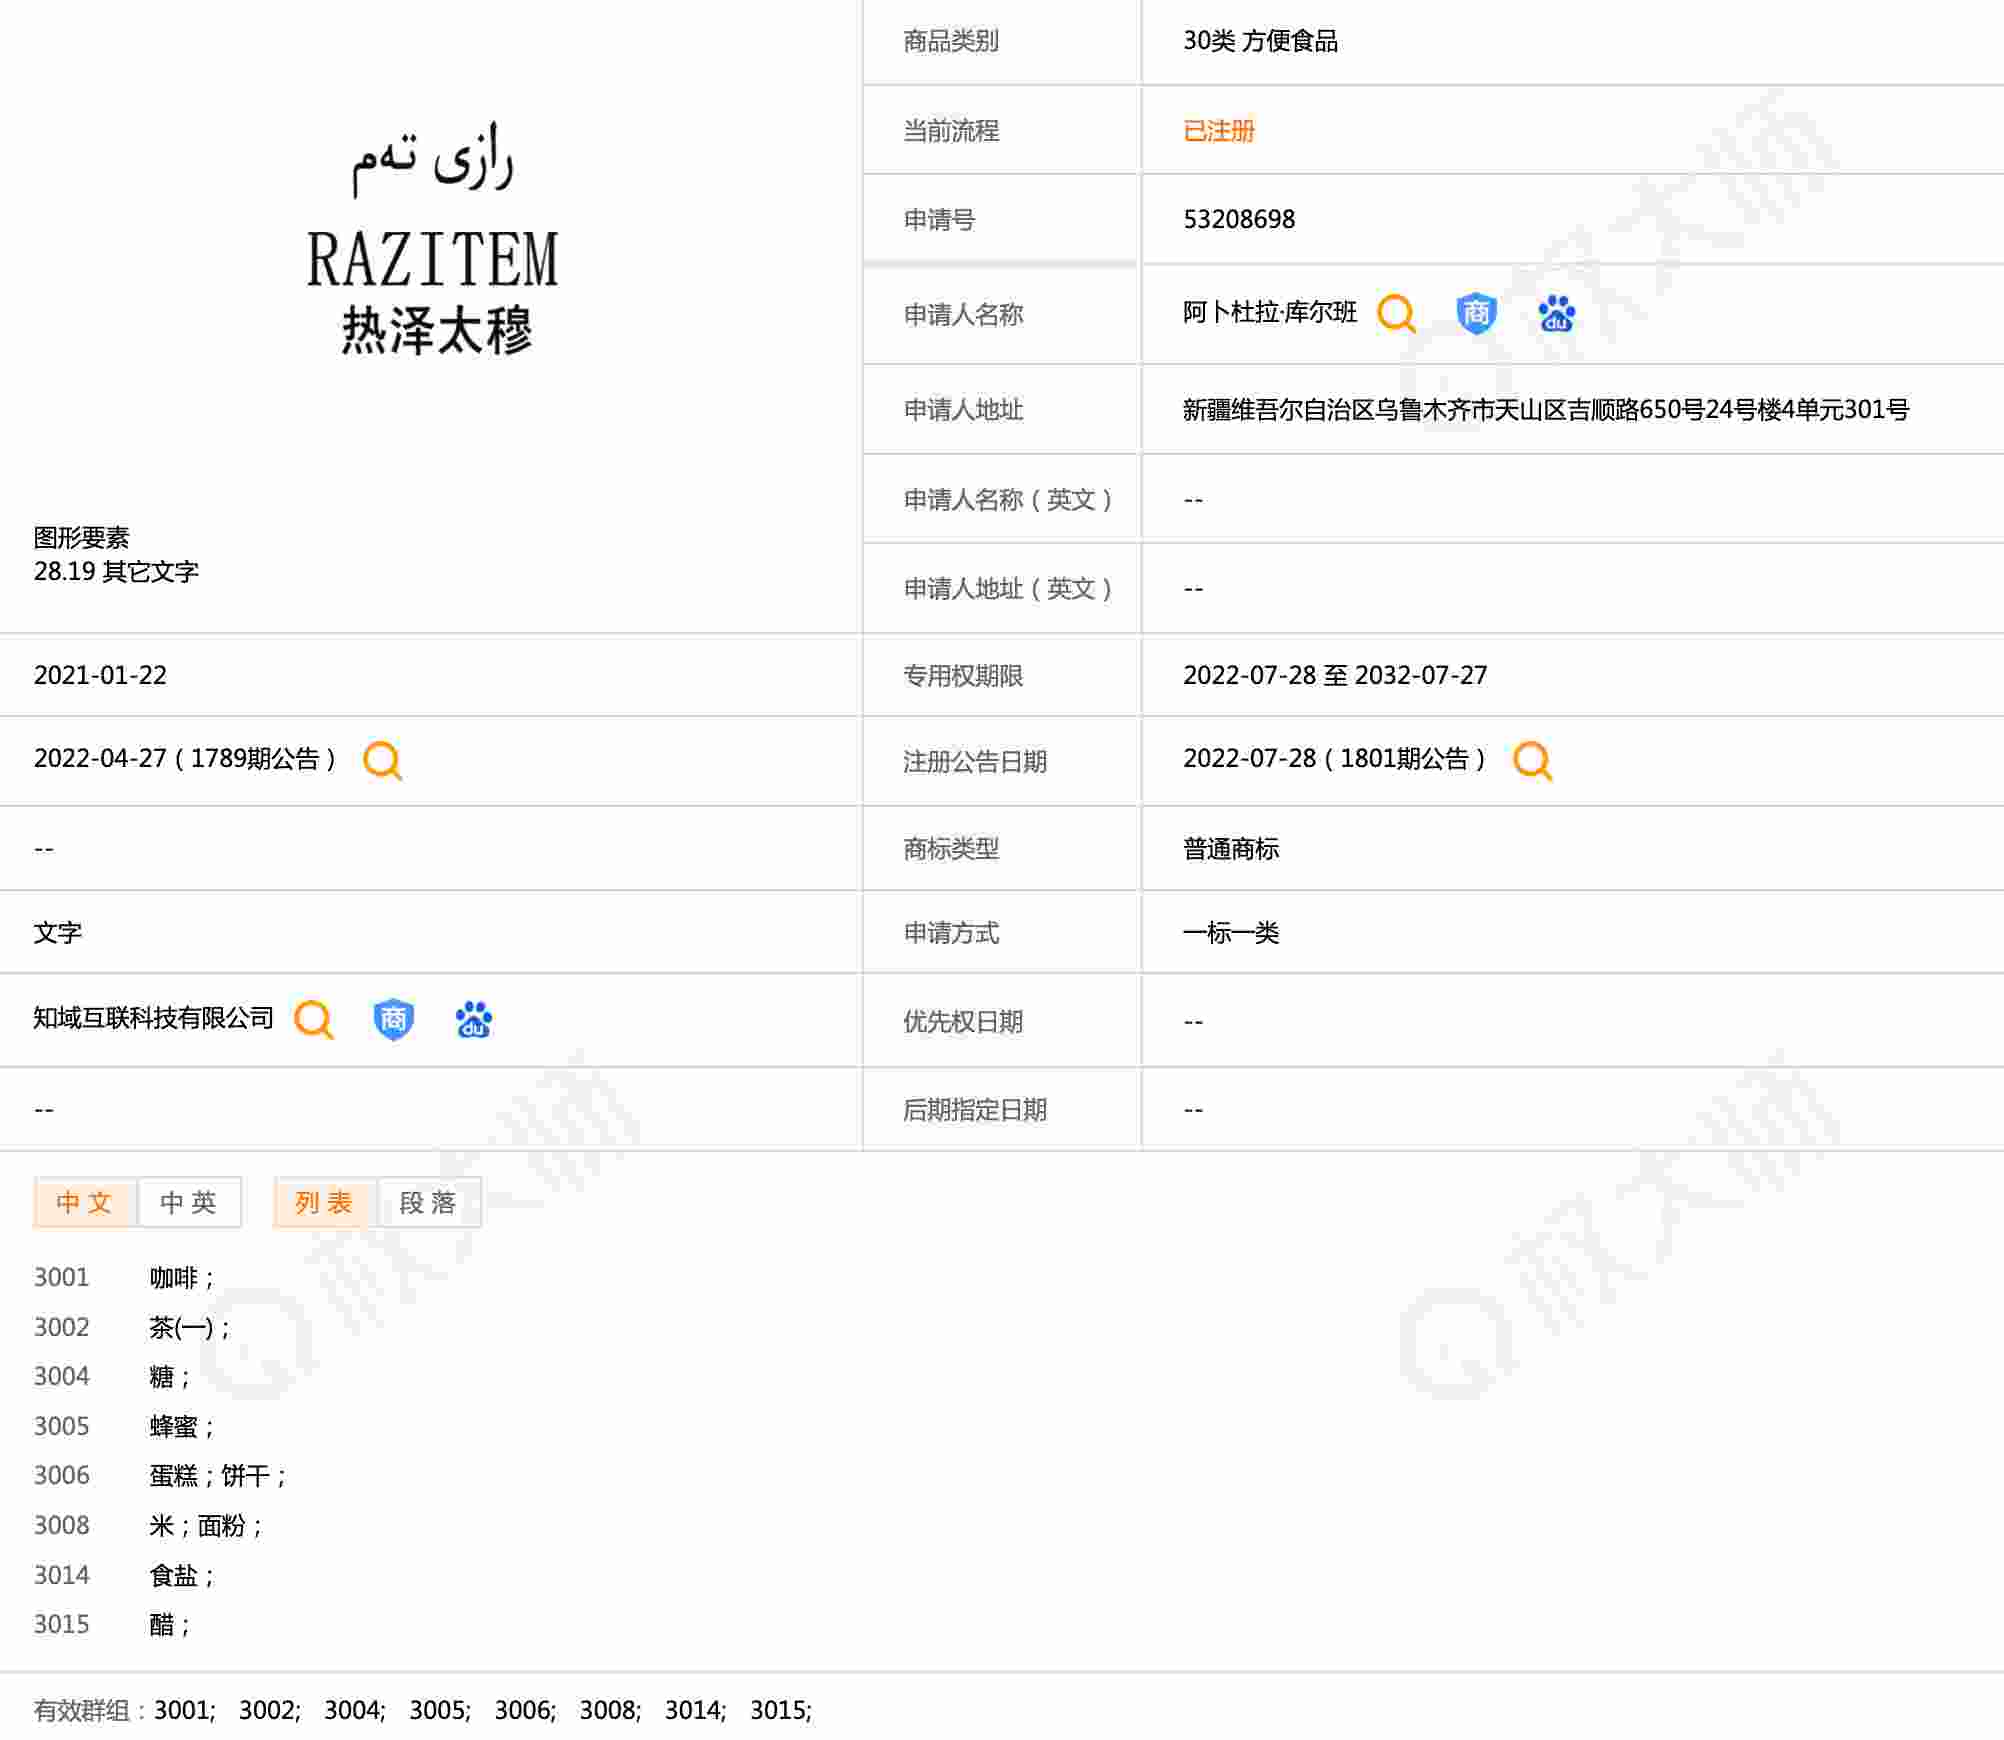Click Baidu paw icon beside 知域互联科技有限公司
This screenshot has height=1740, width=2004.
(473, 1019)
